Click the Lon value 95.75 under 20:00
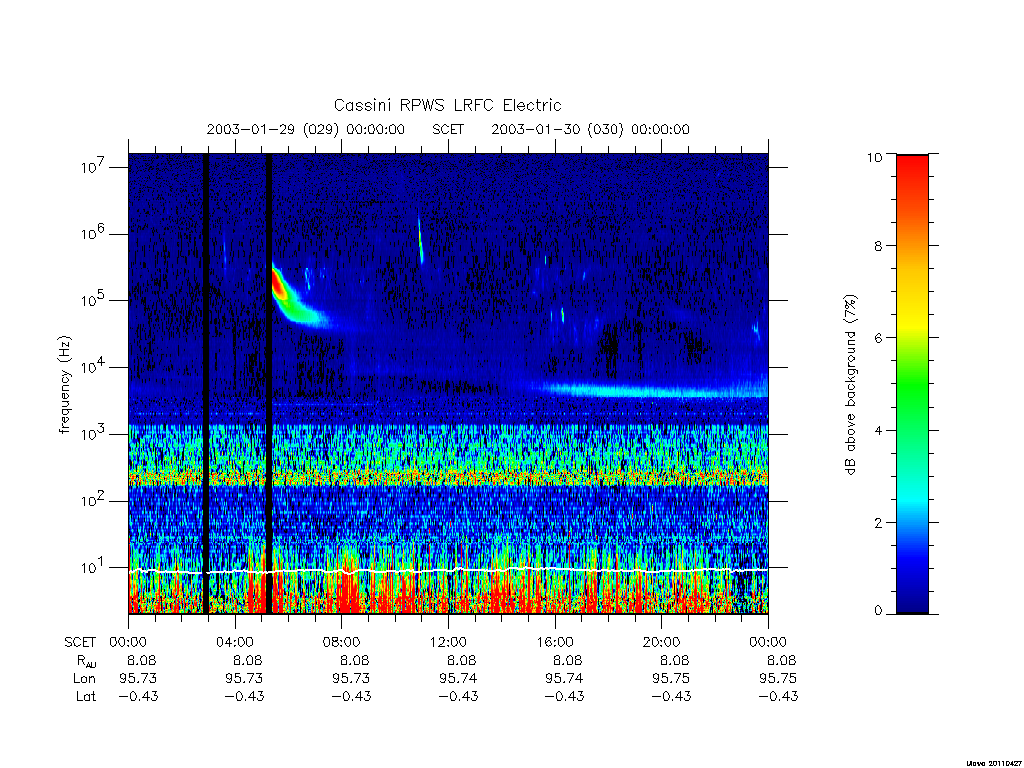The width and height of the screenshot is (1024, 768). (x=671, y=679)
